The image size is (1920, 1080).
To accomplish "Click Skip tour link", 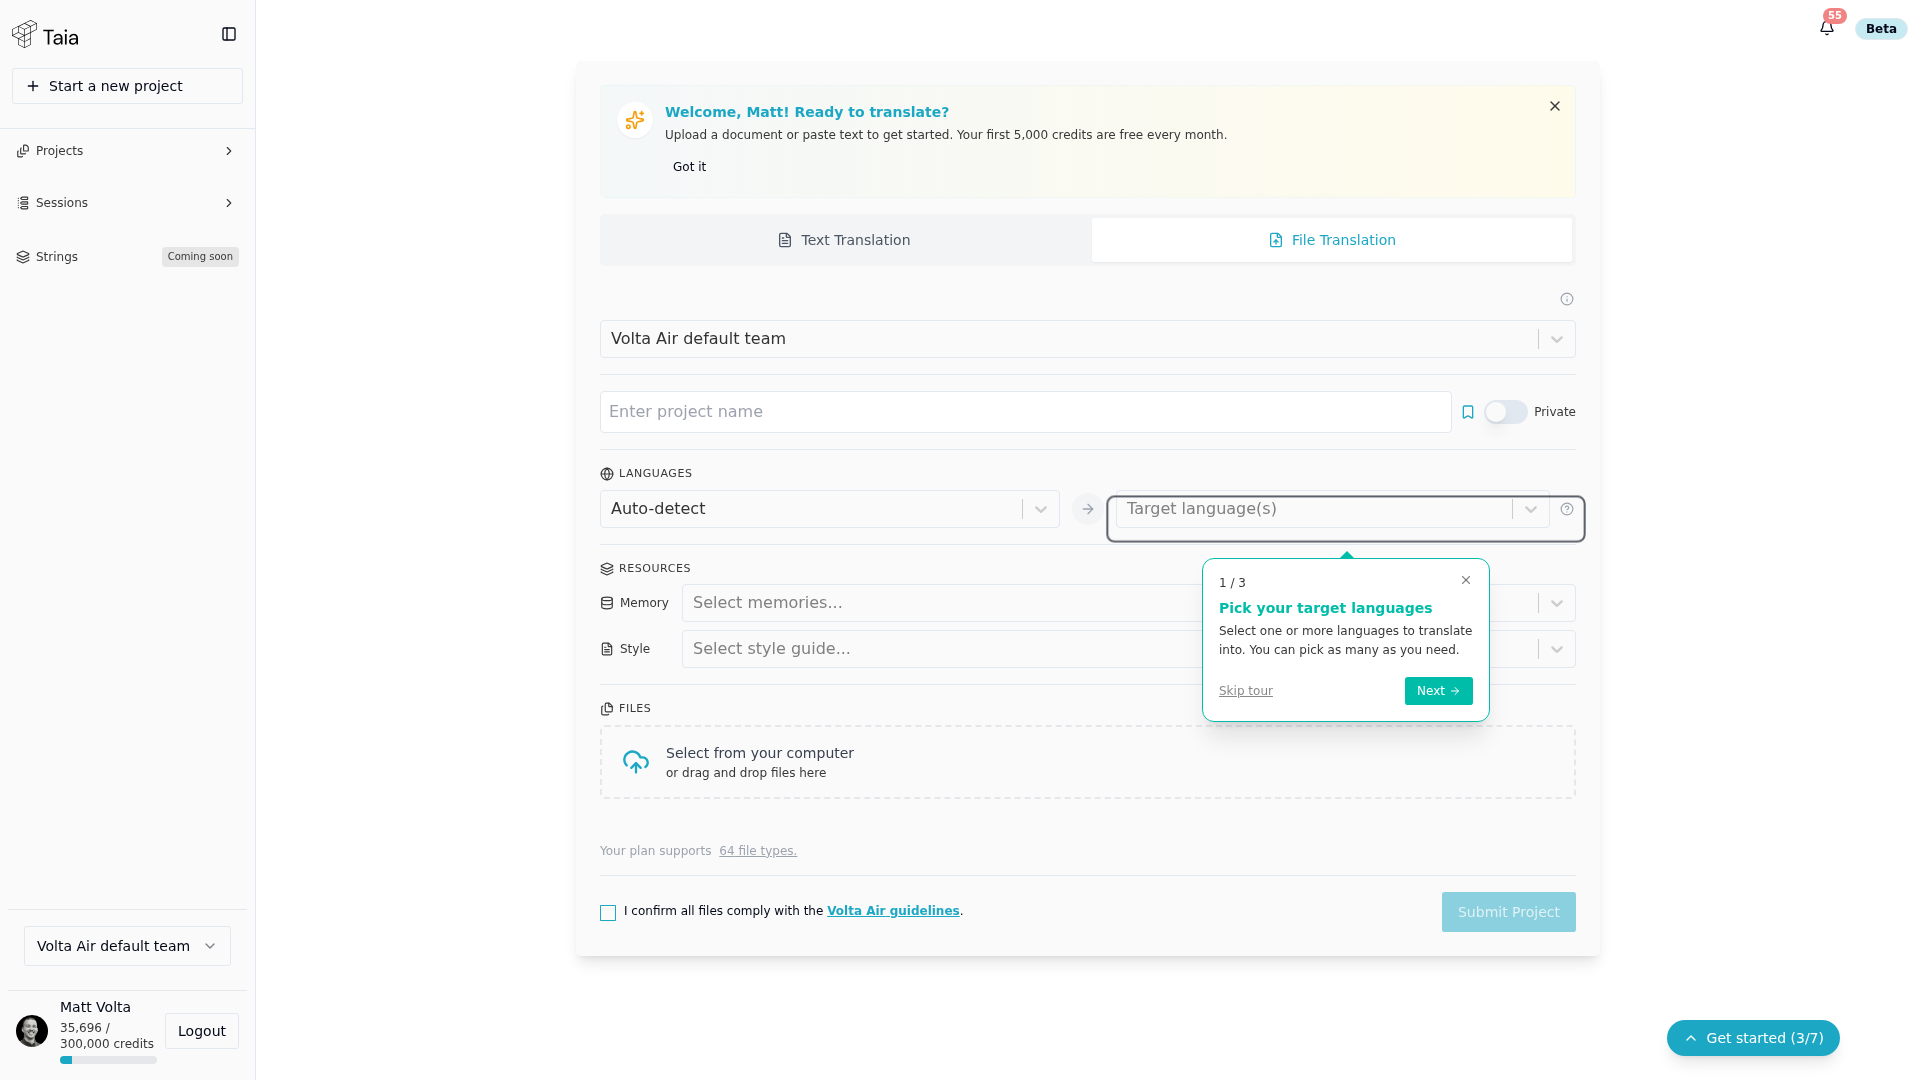I will [1246, 691].
